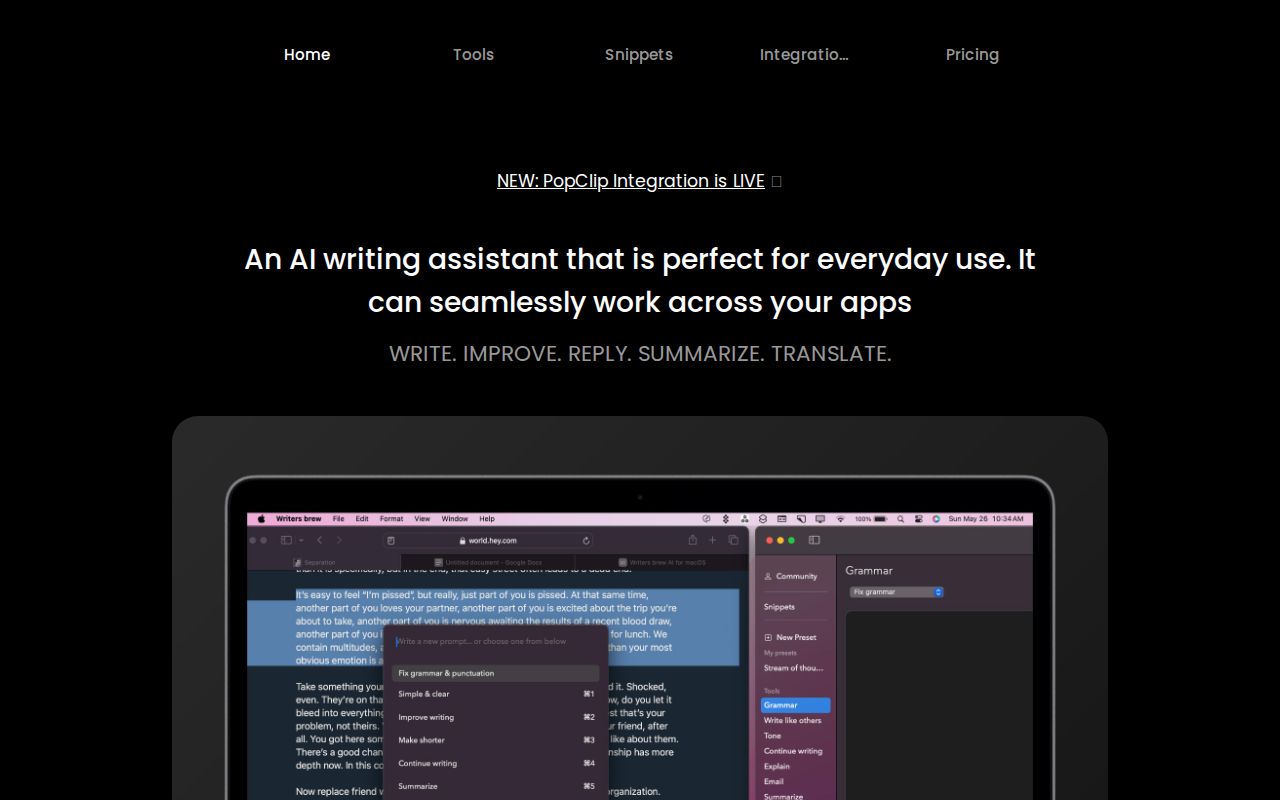Expand the chevron beside the sidebar button
This screenshot has height=800, width=1280.
301,540
